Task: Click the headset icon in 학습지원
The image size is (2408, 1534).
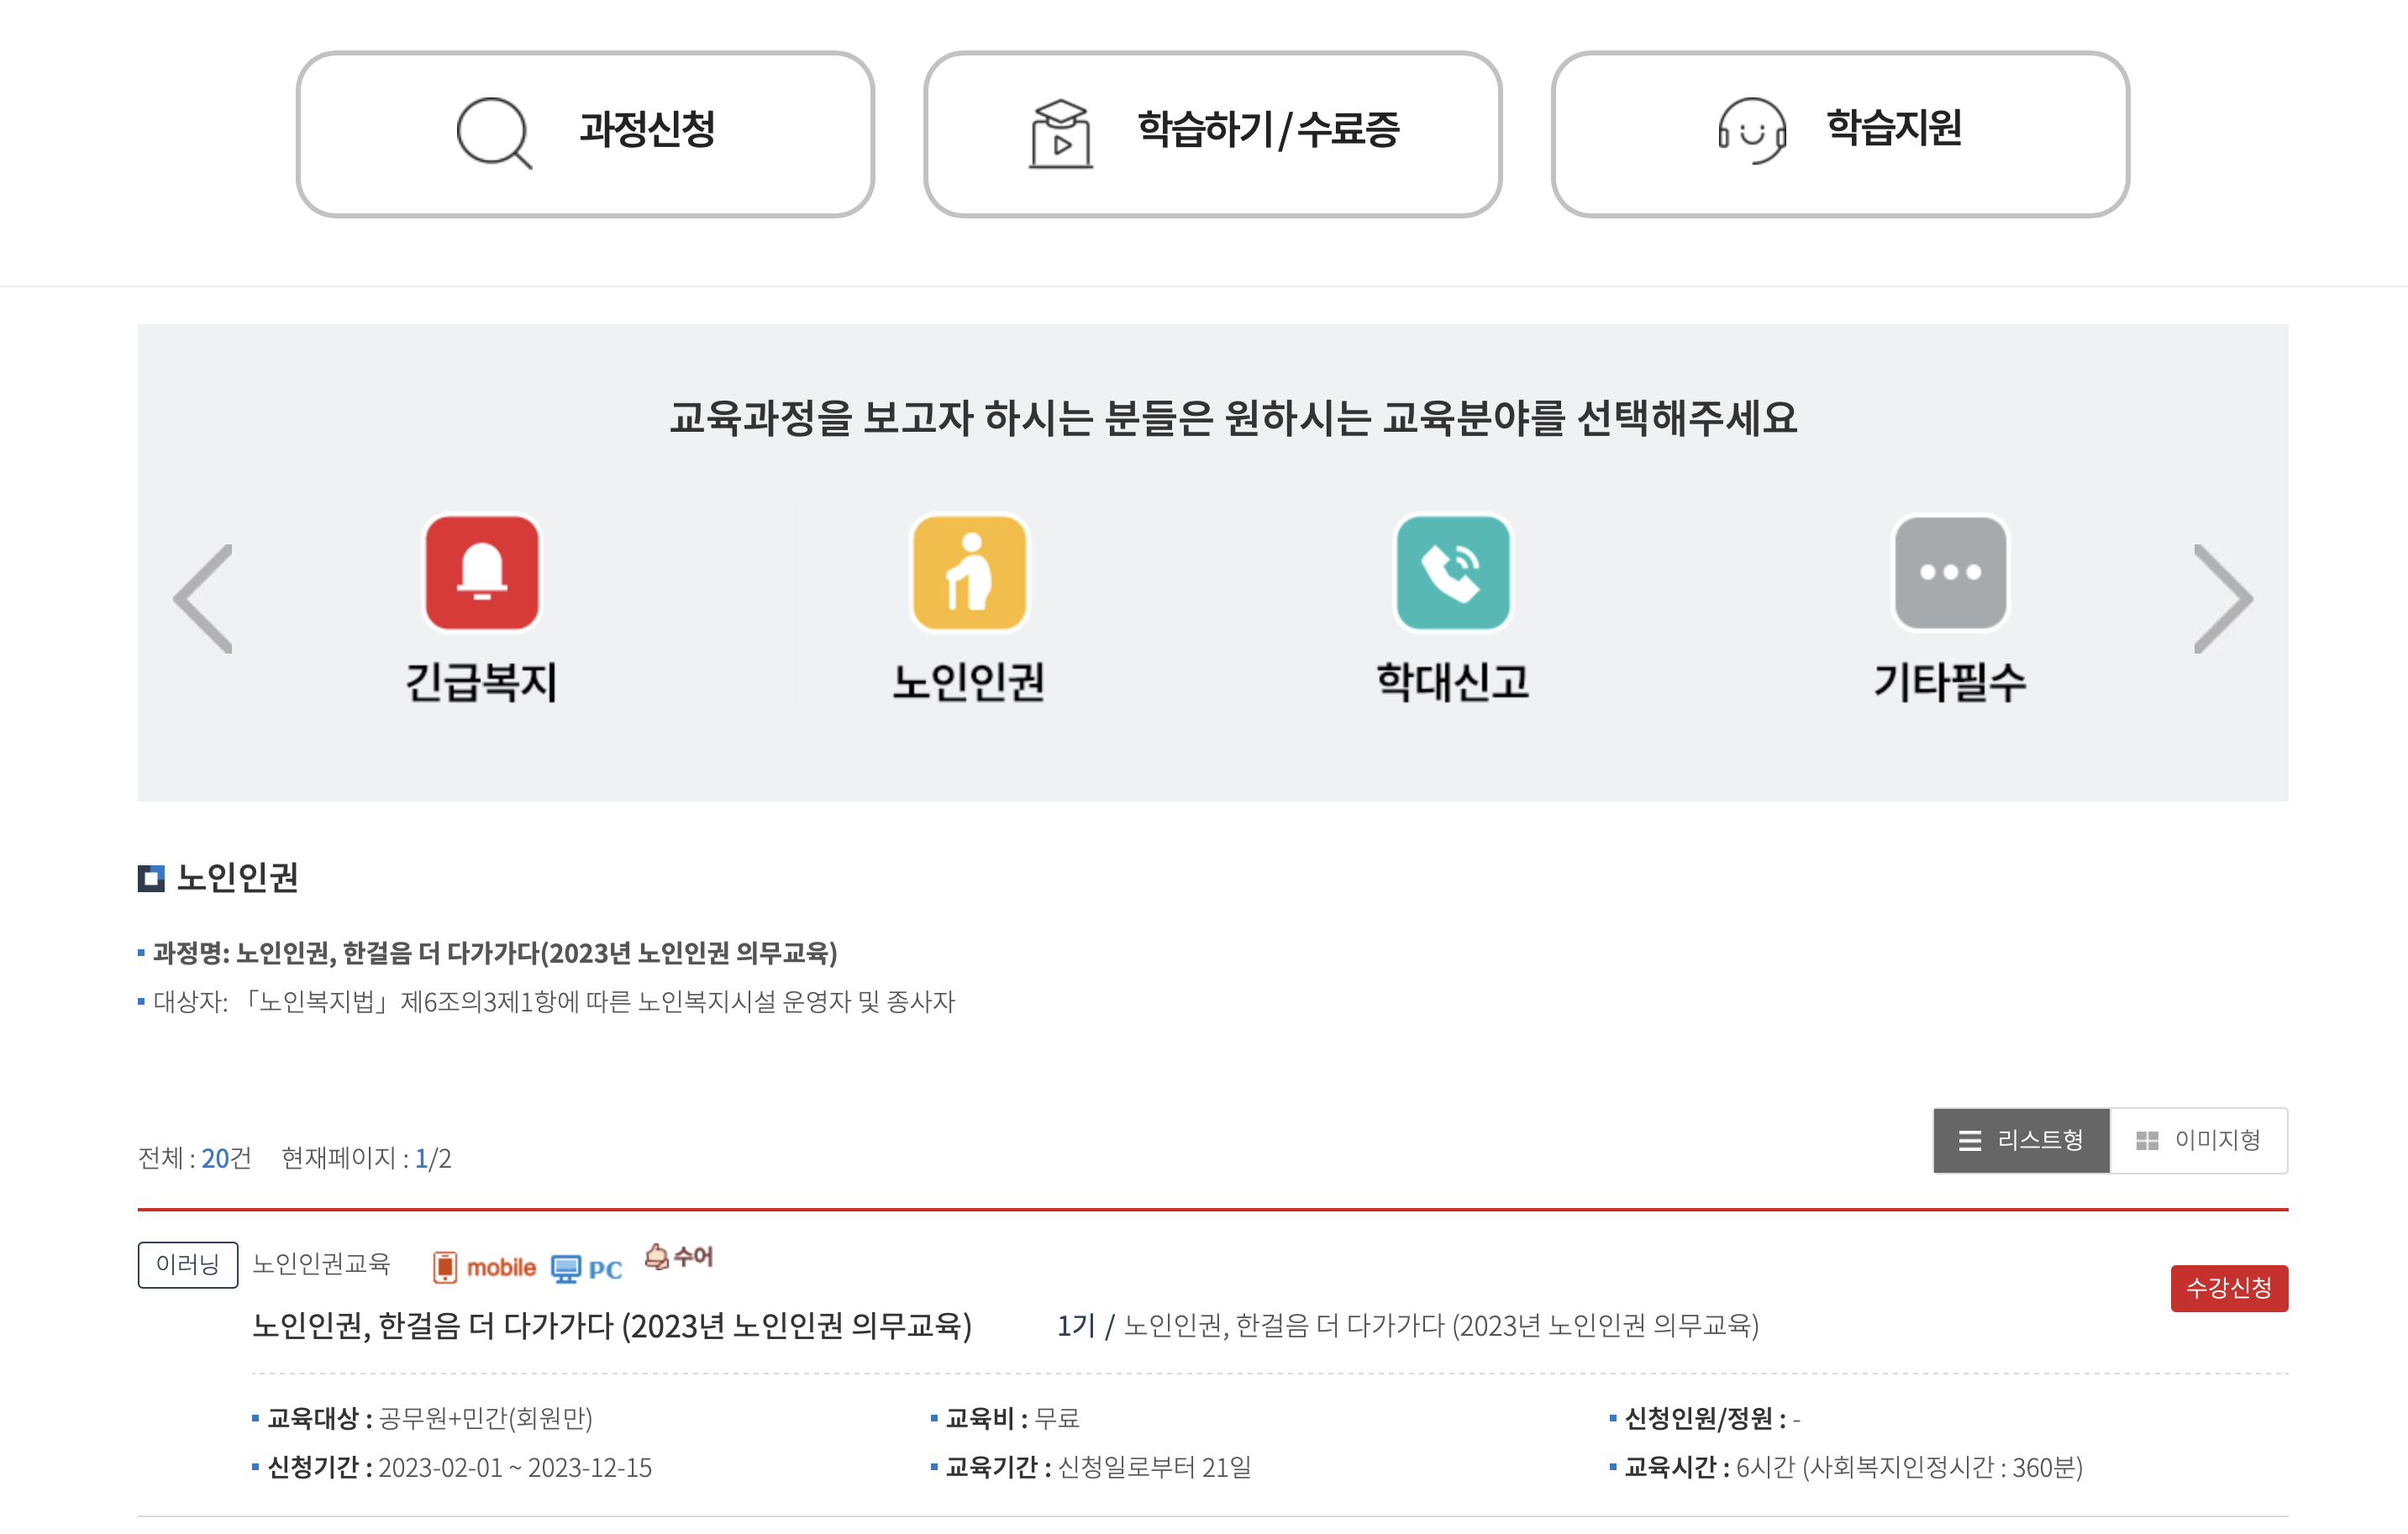Action: coord(1751,131)
